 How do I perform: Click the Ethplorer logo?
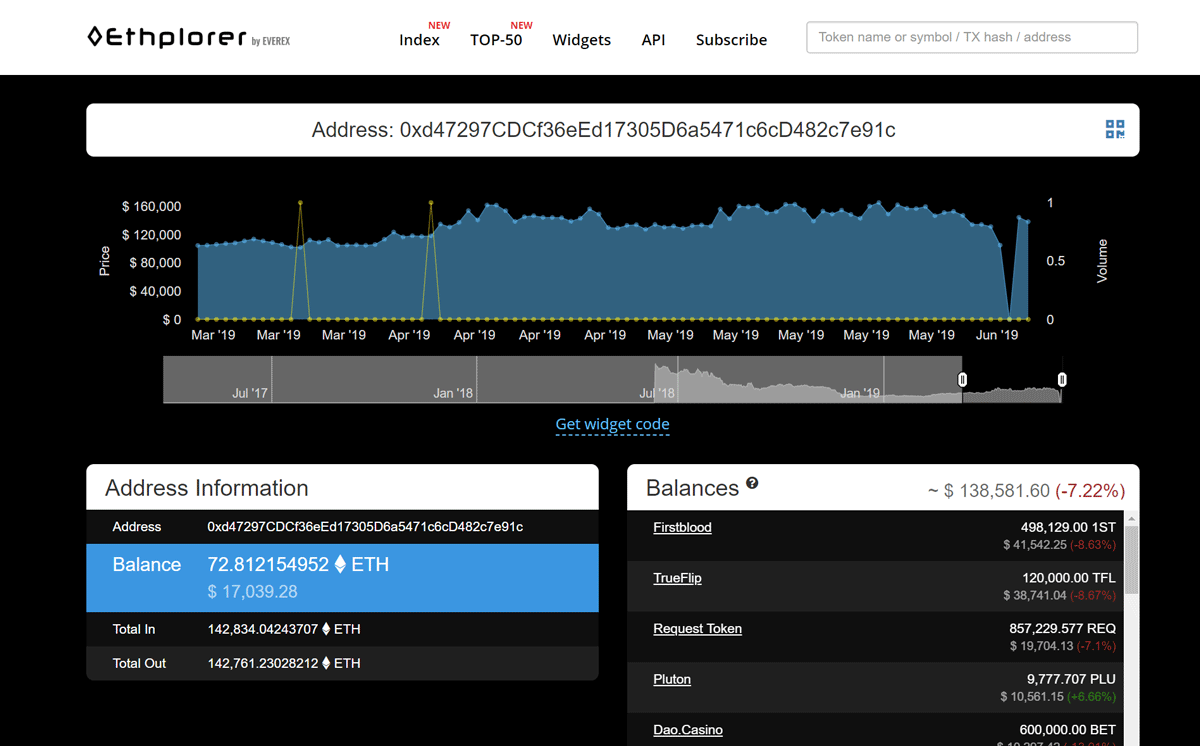pyautogui.click(x=167, y=37)
